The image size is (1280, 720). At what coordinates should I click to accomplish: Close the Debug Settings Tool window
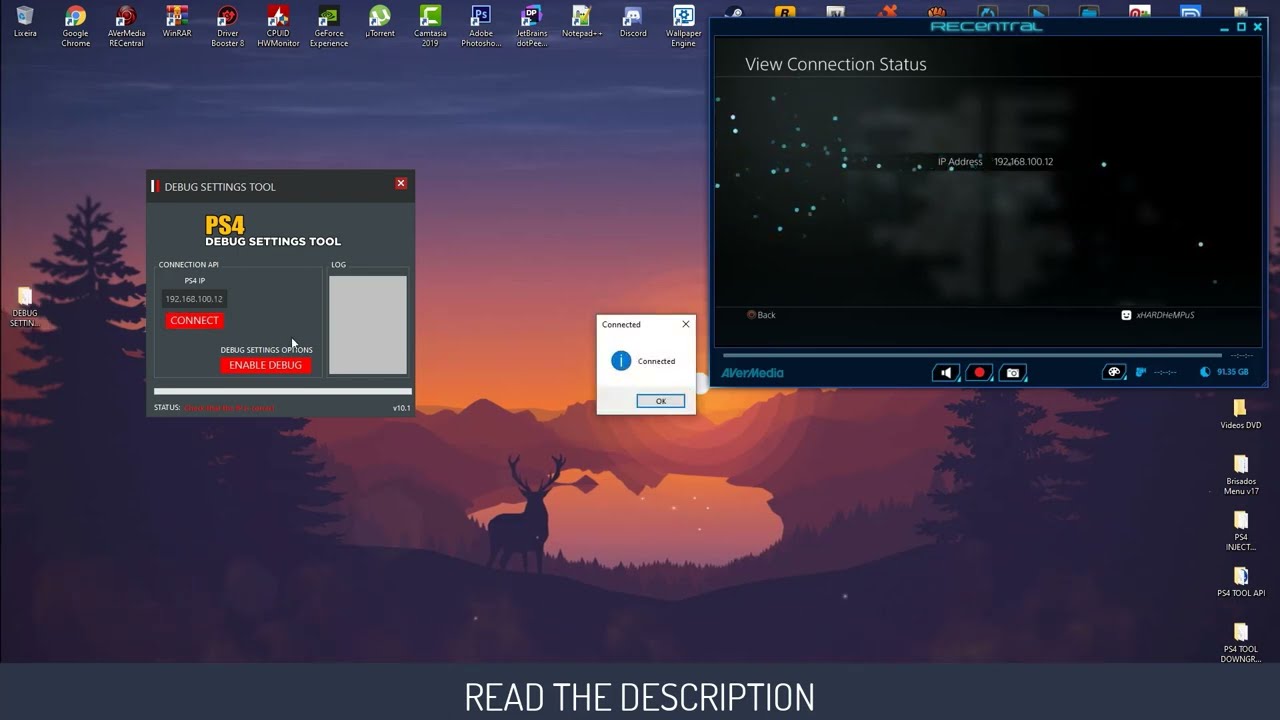coord(401,184)
